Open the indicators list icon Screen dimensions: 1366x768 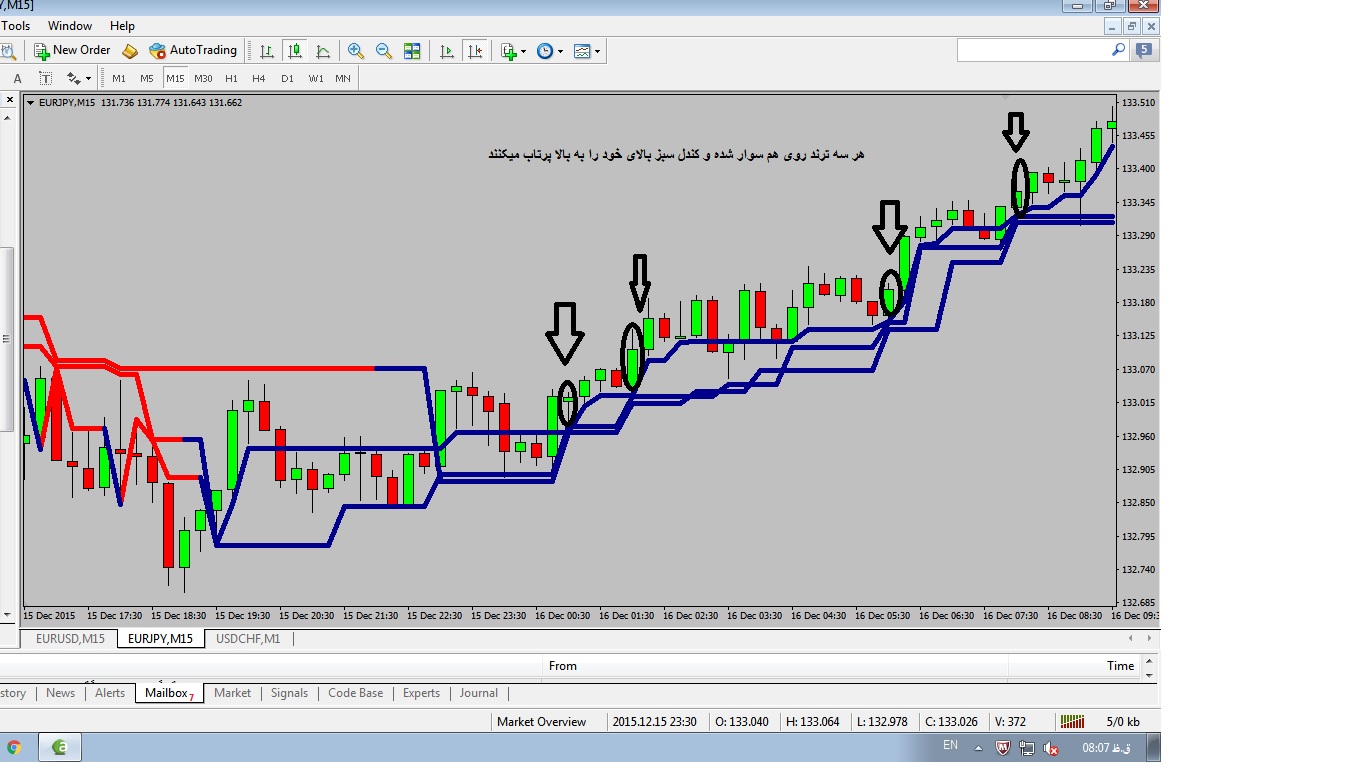point(509,51)
